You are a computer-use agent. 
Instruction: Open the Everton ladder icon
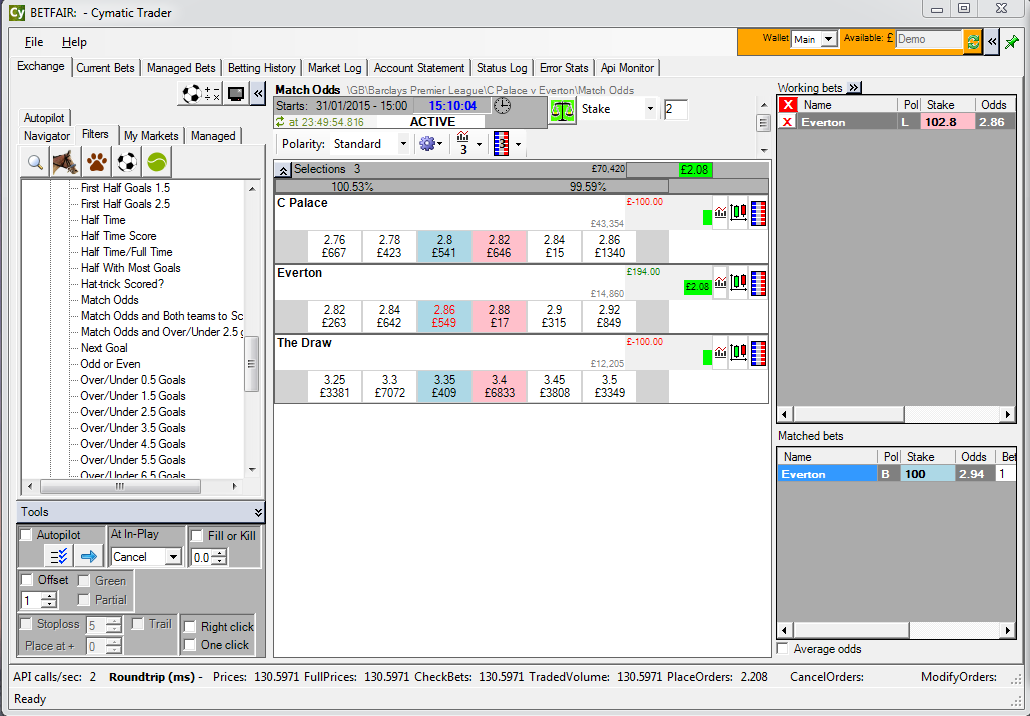point(758,283)
